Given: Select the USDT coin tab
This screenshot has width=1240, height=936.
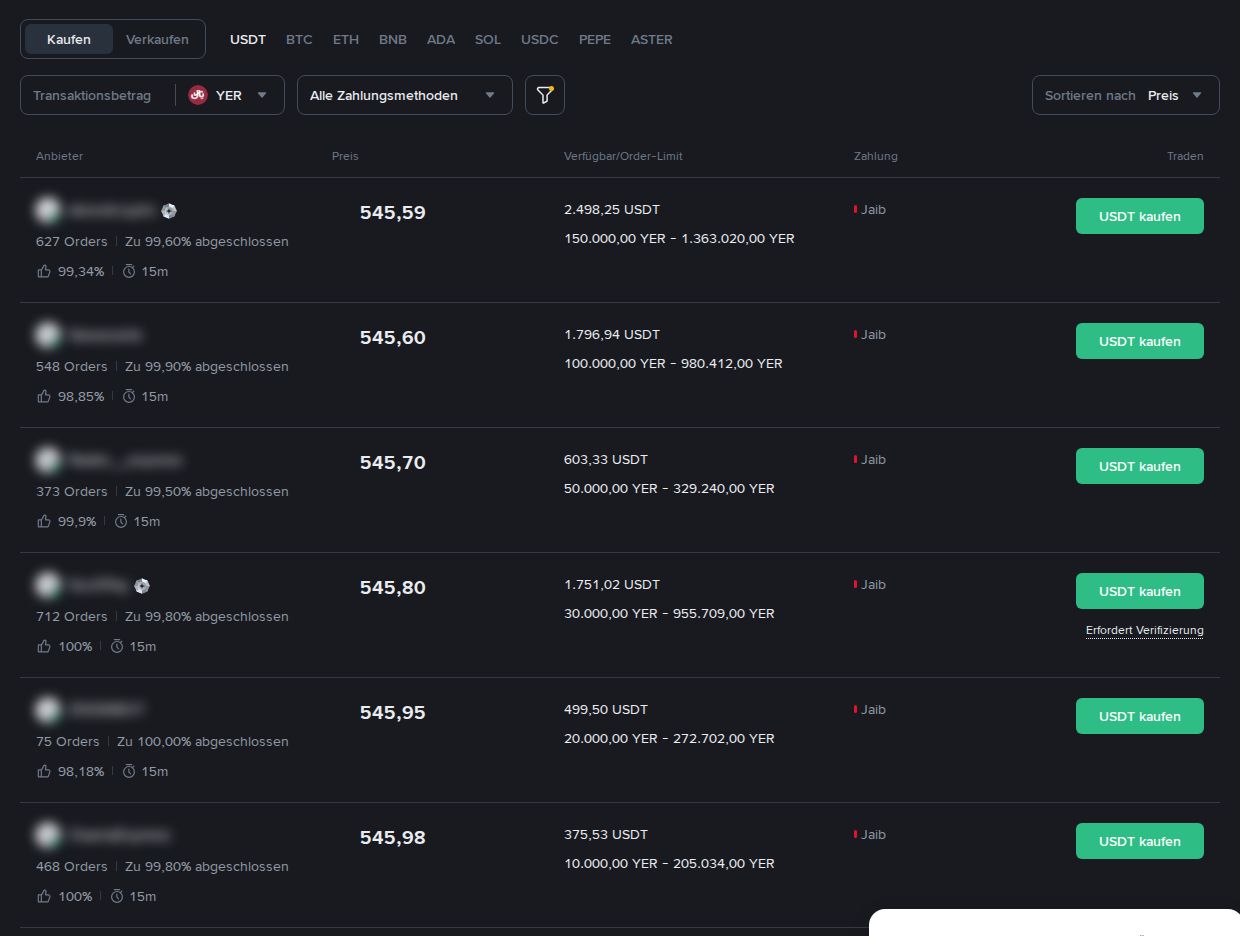Looking at the screenshot, I should click(x=248, y=39).
